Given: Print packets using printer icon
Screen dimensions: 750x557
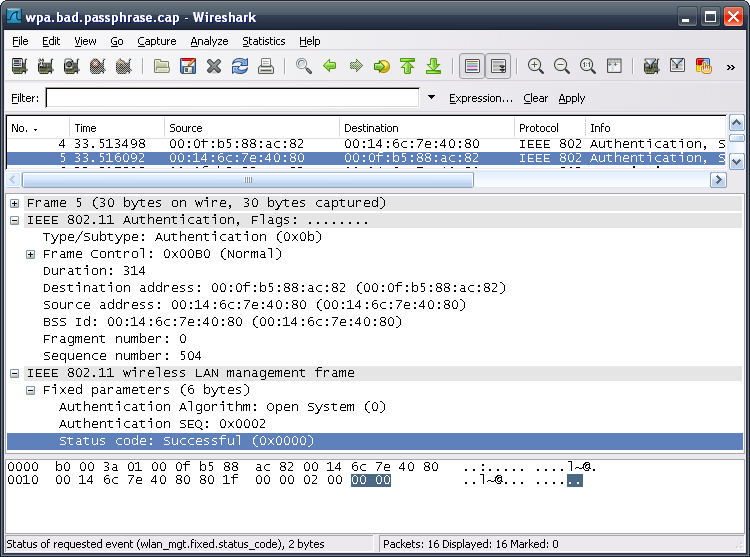Looking at the screenshot, I should pyautogui.click(x=266, y=66).
